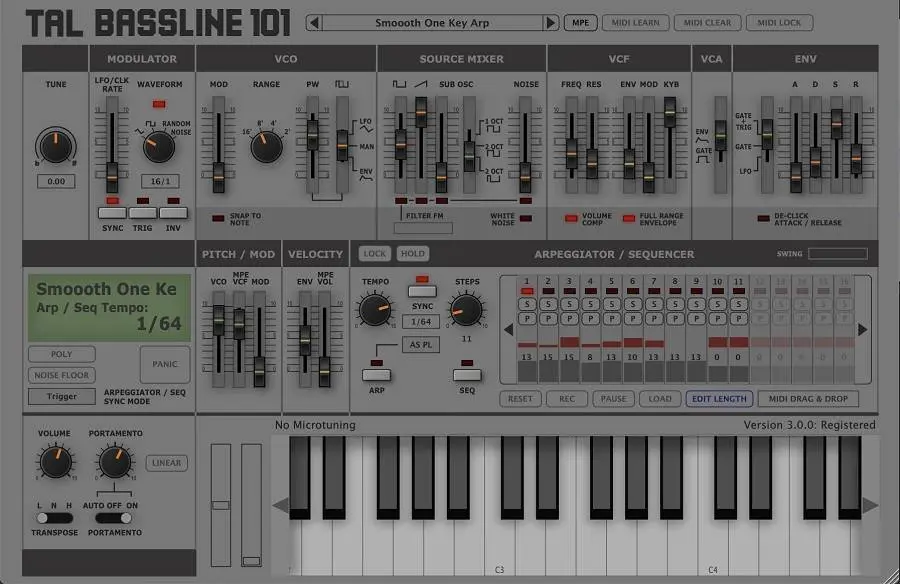Click the TUNE knob
Screen dimensions: 900x584
tap(56, 146)
